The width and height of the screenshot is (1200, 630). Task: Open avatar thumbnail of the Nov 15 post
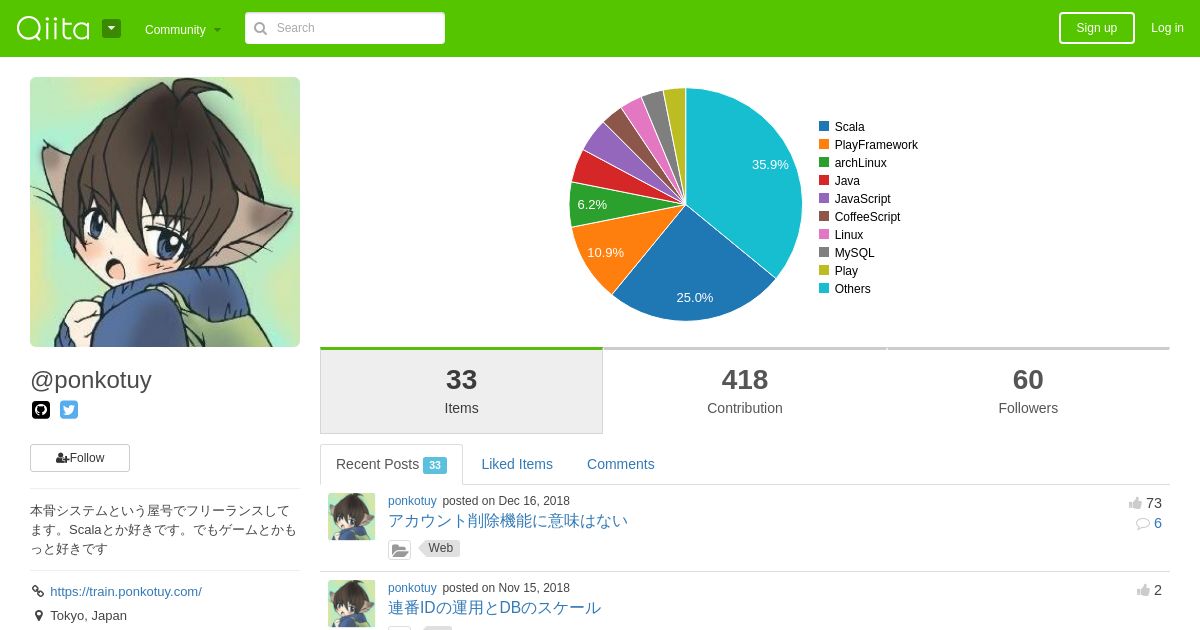click(x=351, y=604)
